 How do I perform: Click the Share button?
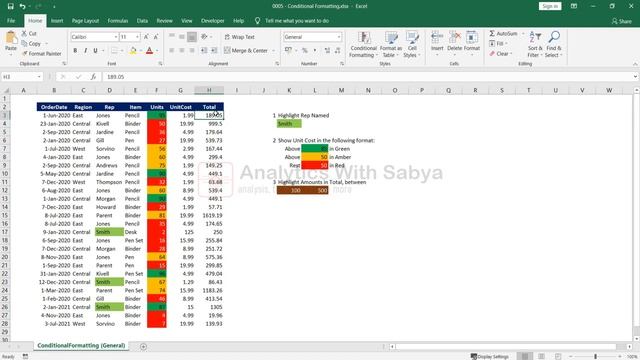coord(622,21)
